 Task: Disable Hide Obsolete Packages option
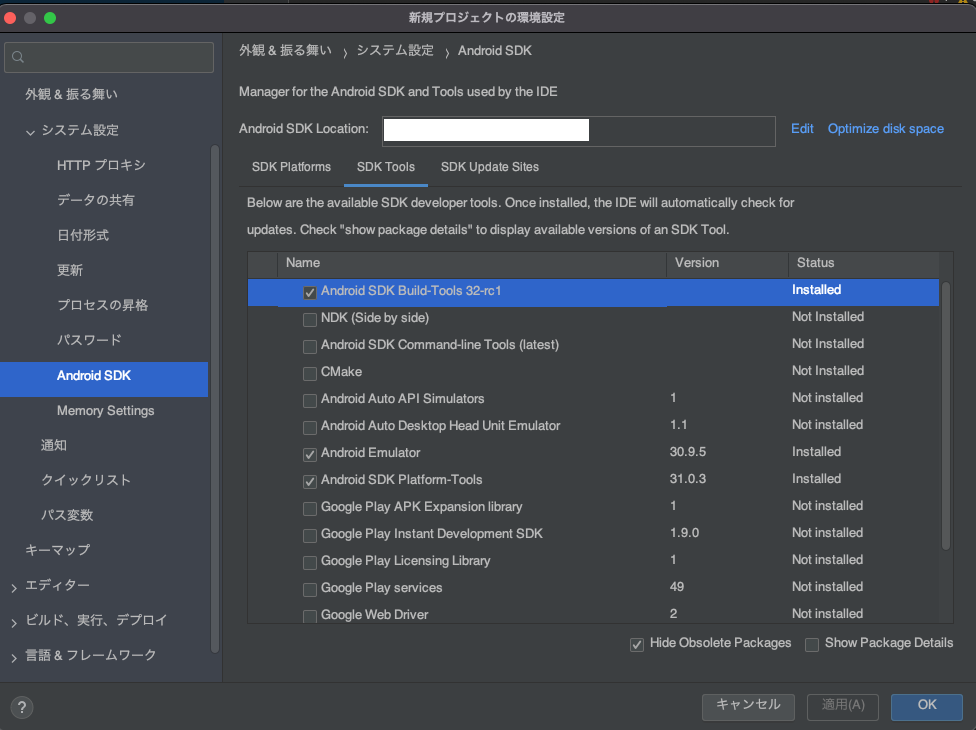tap(637, 644)
